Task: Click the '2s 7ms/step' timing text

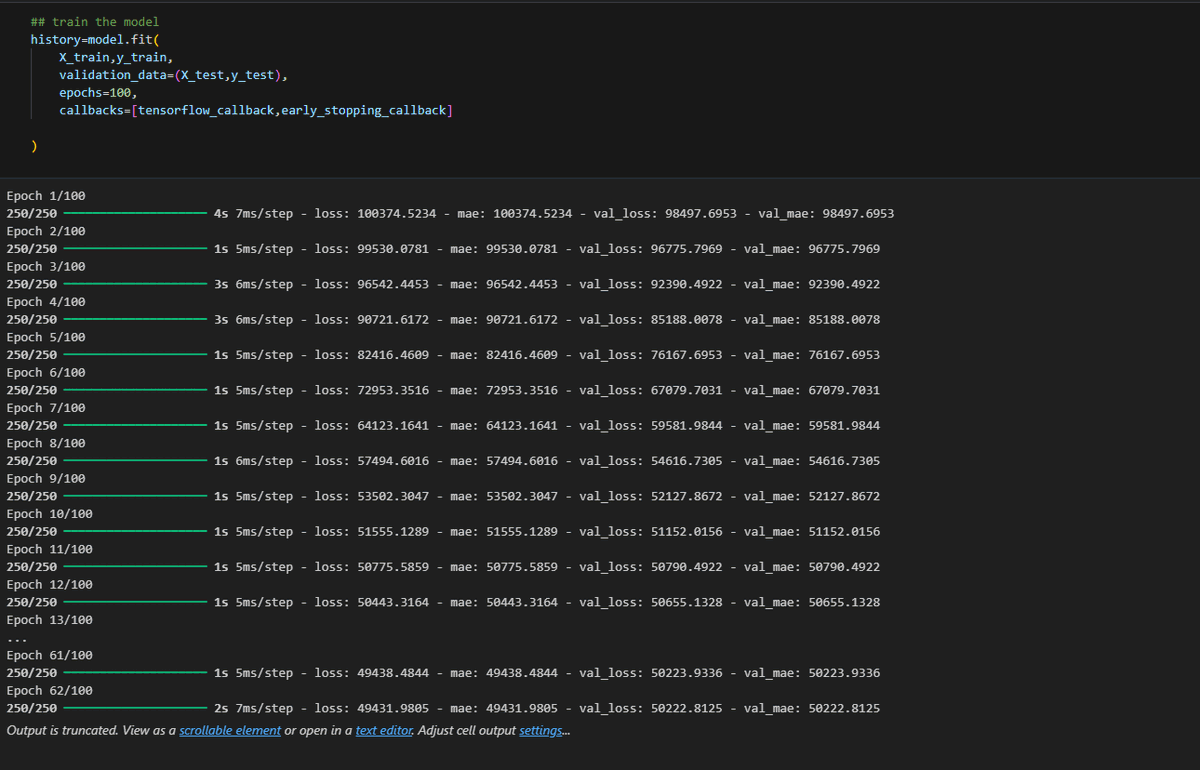Action: point(254,709)
